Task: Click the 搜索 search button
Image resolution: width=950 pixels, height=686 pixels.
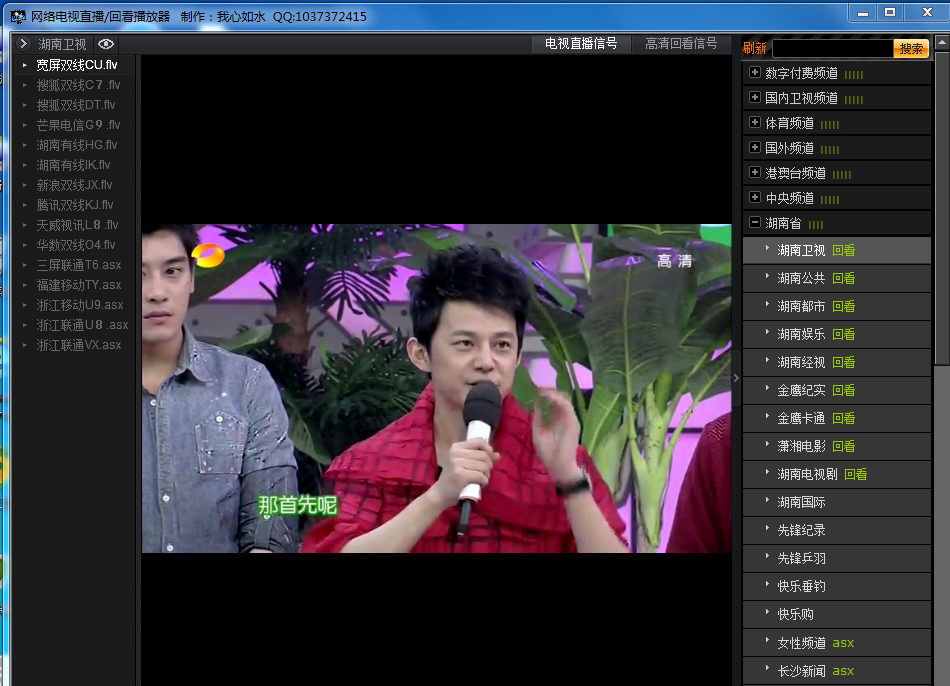Action: click(x=911, y=48)
